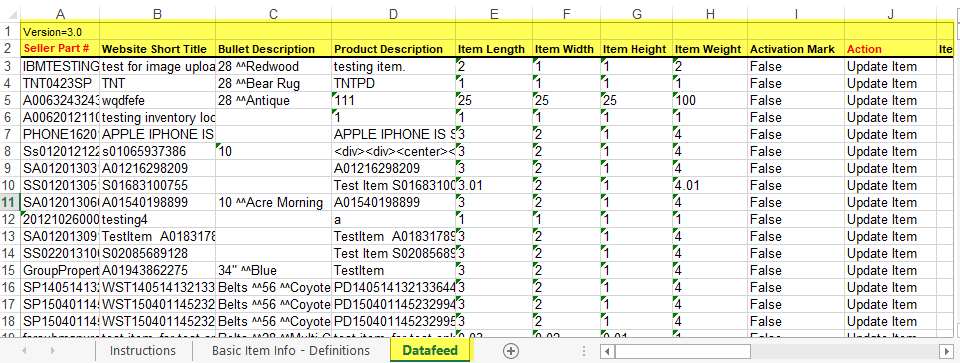Select column C header
Image resolution: width=960 pixels, height=363 pixels.
pos(273,13)
